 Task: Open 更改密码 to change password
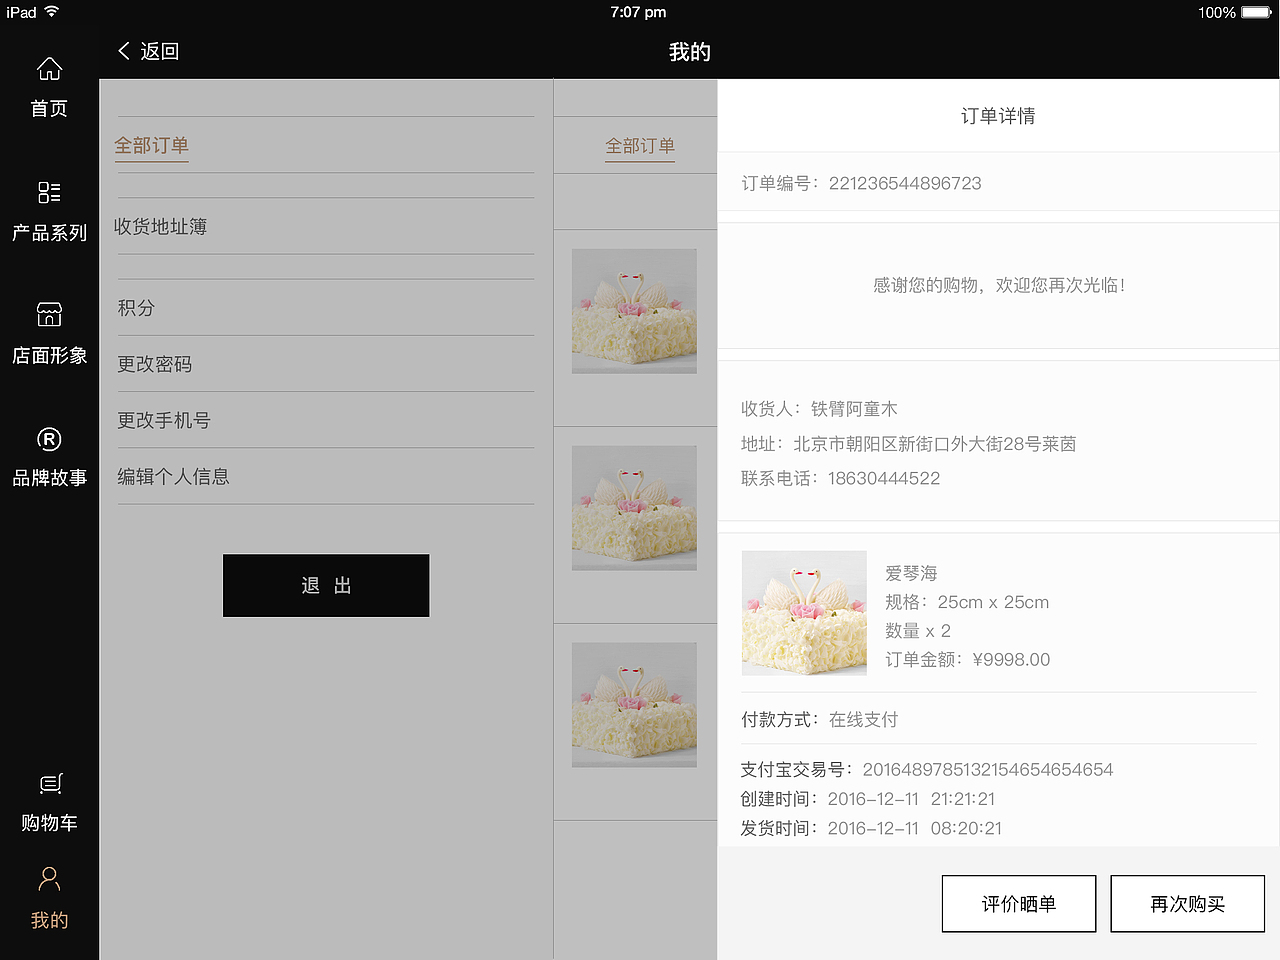[154, 364]
